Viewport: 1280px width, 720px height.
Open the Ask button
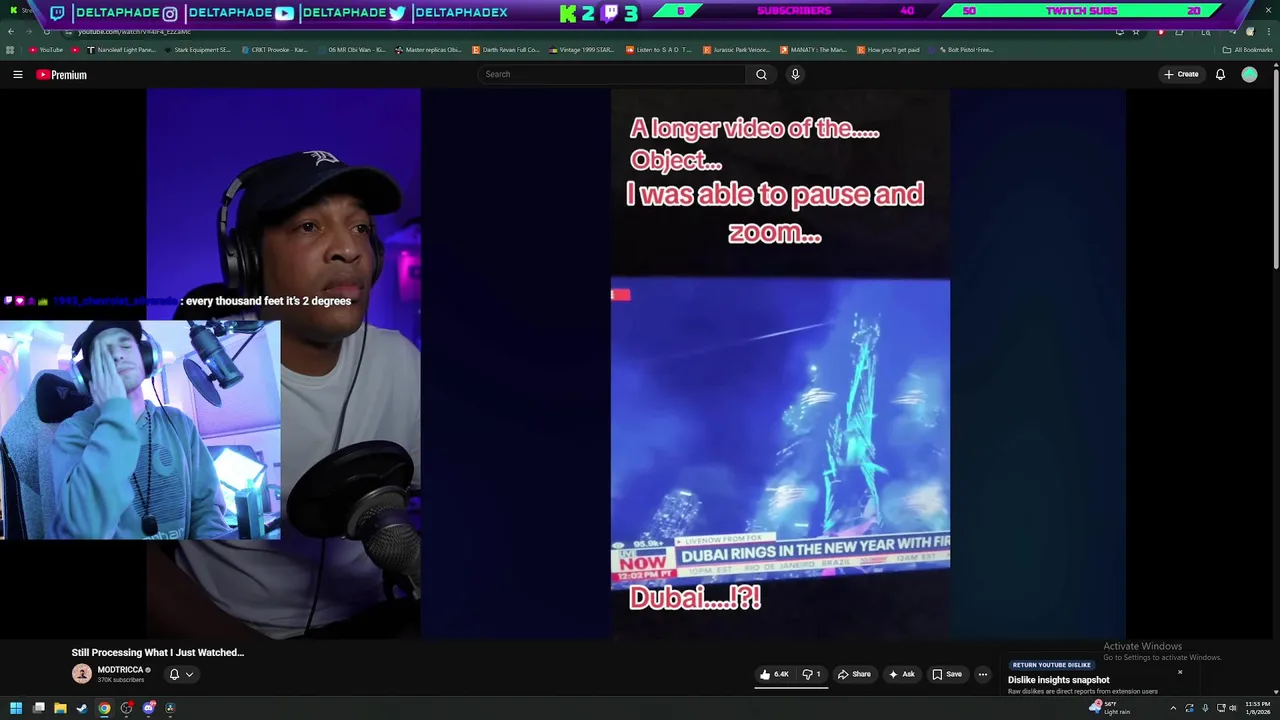coord(901,674)
